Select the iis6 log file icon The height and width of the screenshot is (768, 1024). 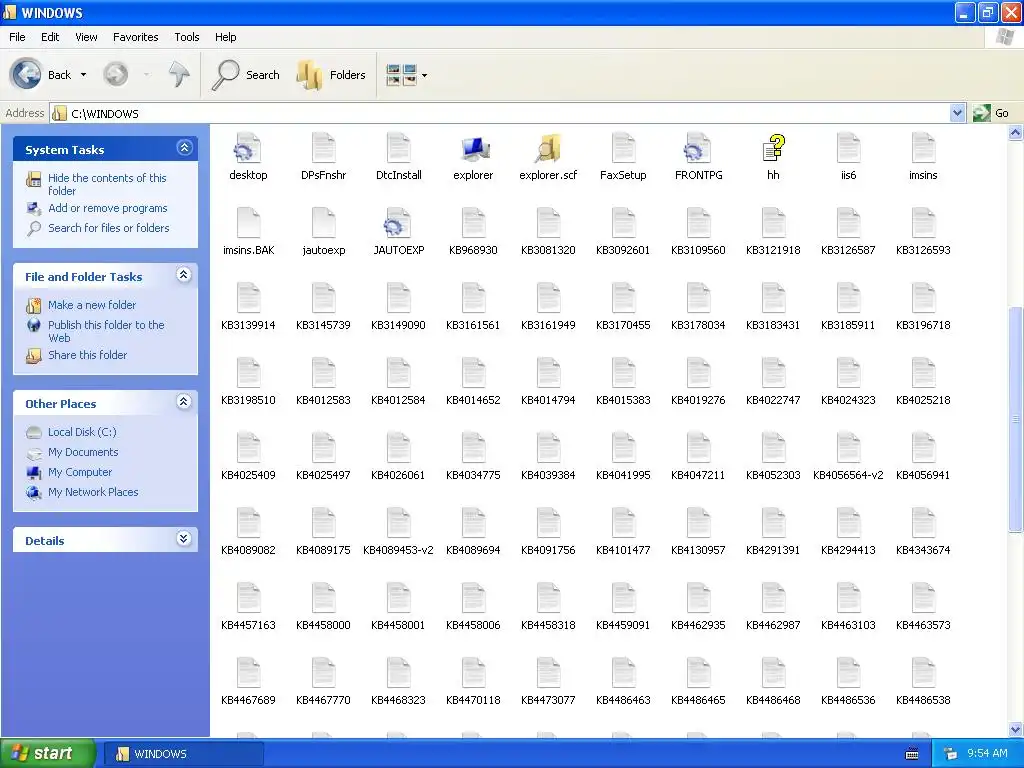pos(848,148)
